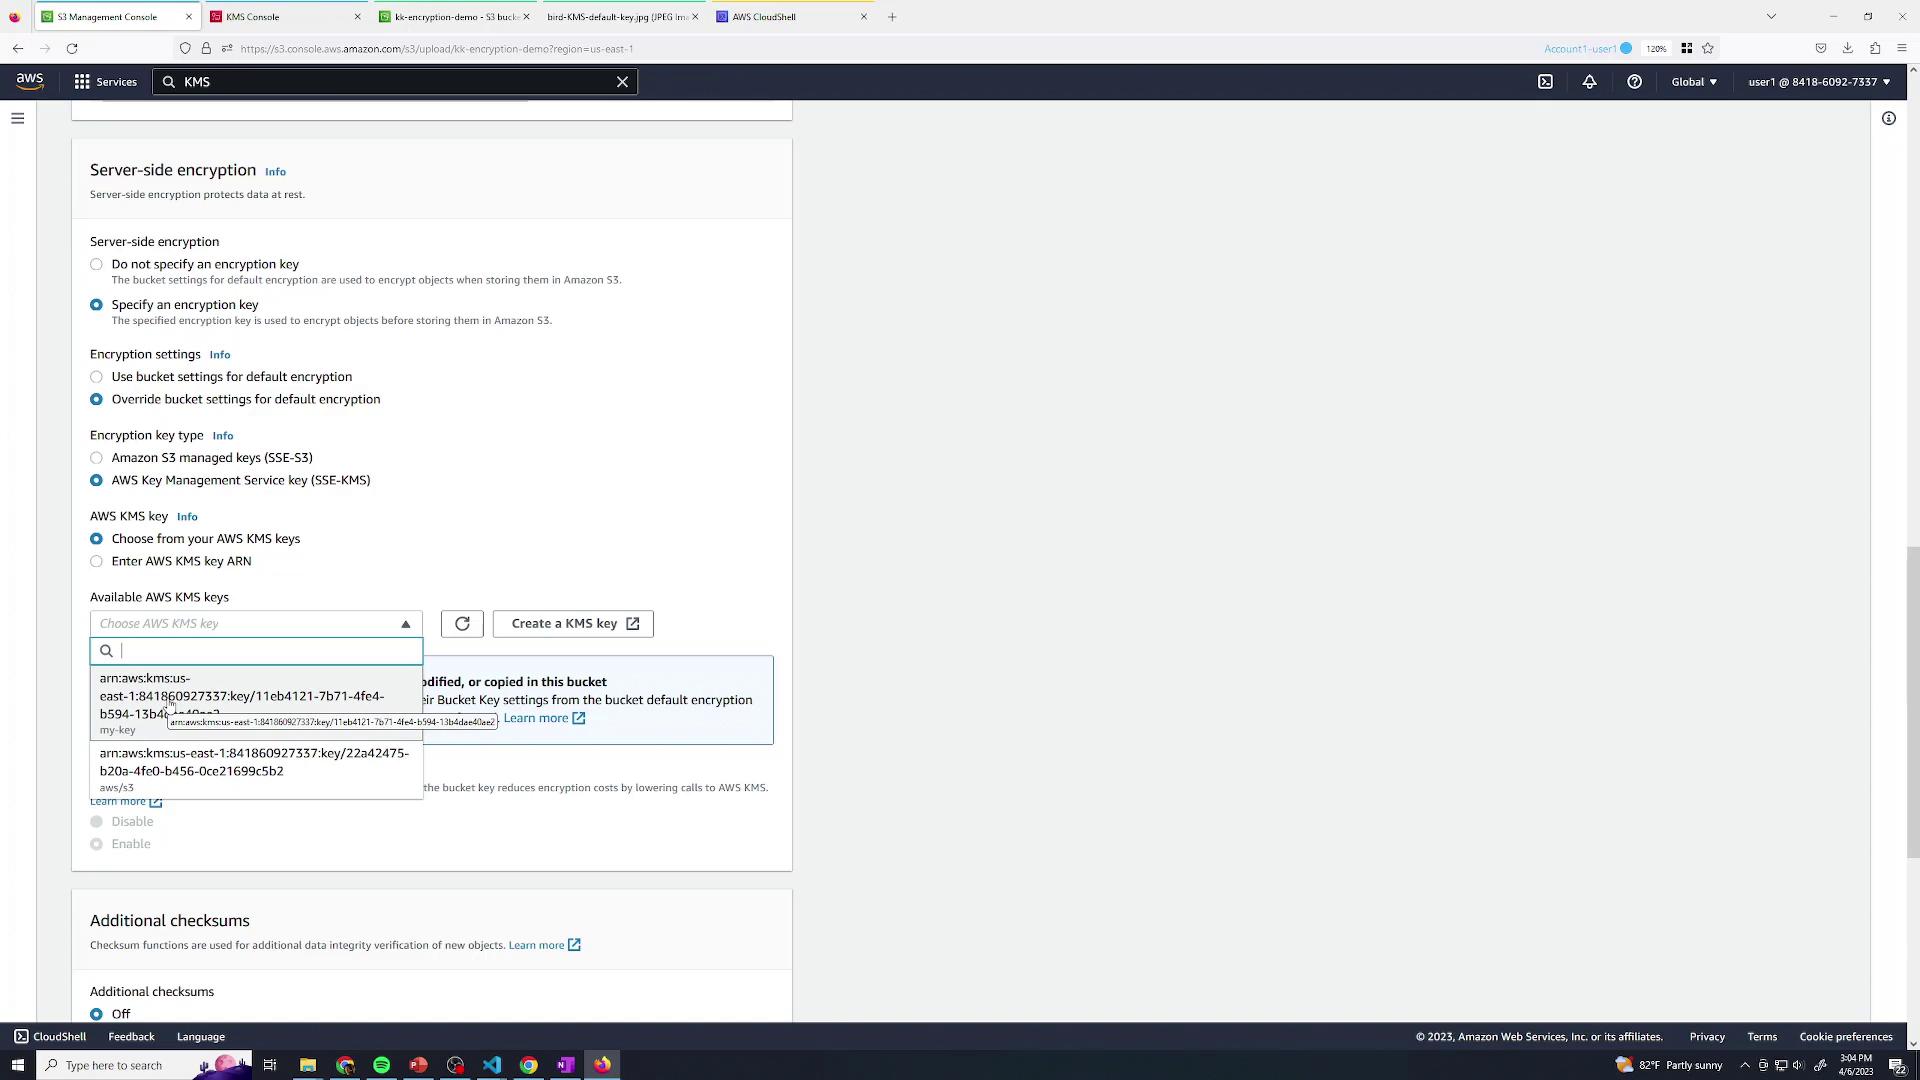This screenshot has width=1920, height=1080.
Task: Click the refresh KMS keys button
Action: (x=462, y=624)
